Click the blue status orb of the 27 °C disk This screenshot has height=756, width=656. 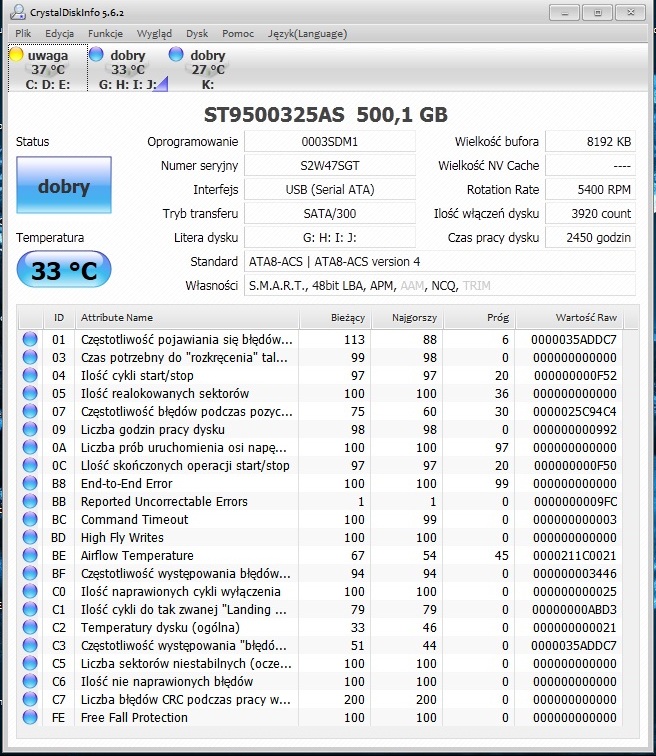176,54
